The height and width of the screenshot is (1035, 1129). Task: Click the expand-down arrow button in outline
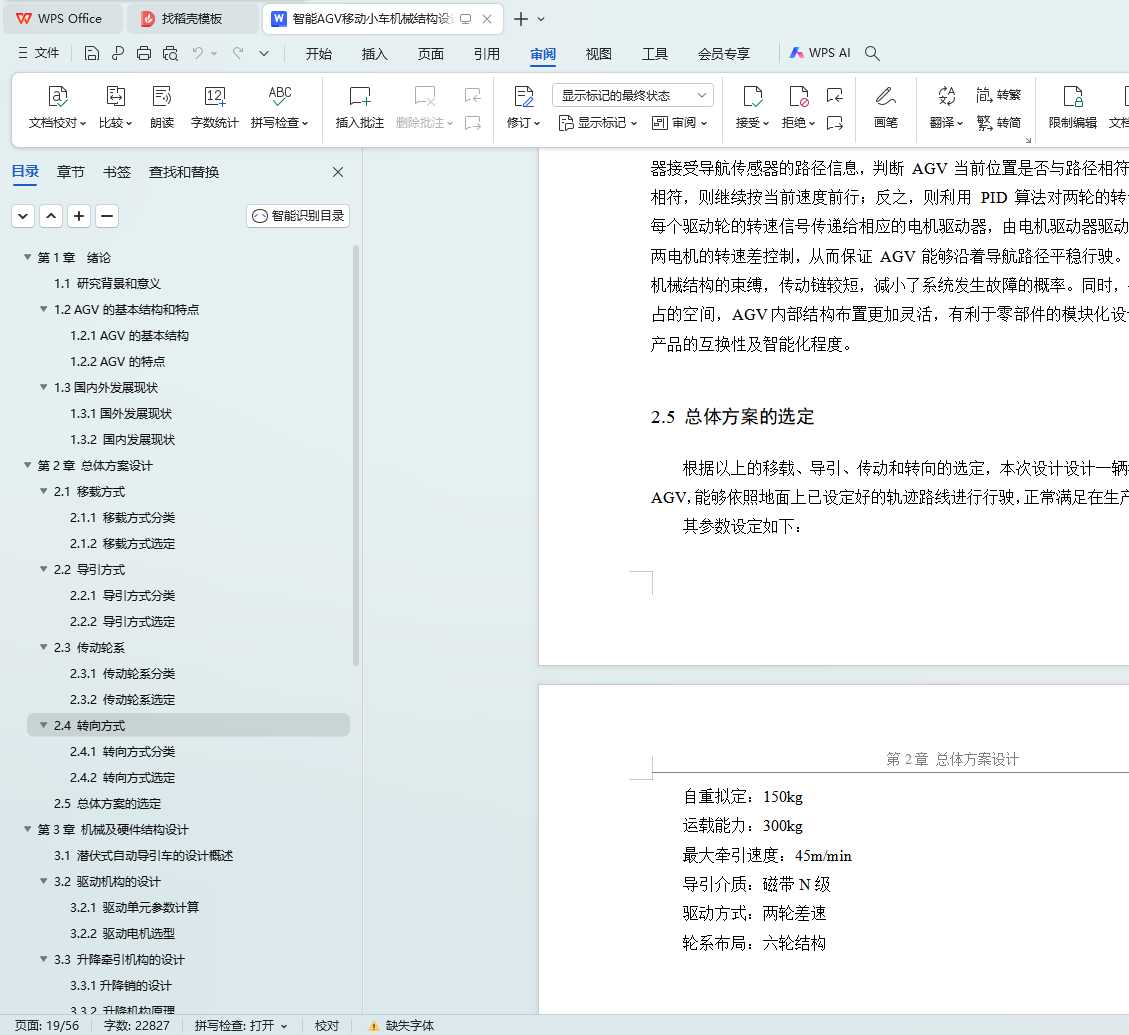click(x=23, y=216)
